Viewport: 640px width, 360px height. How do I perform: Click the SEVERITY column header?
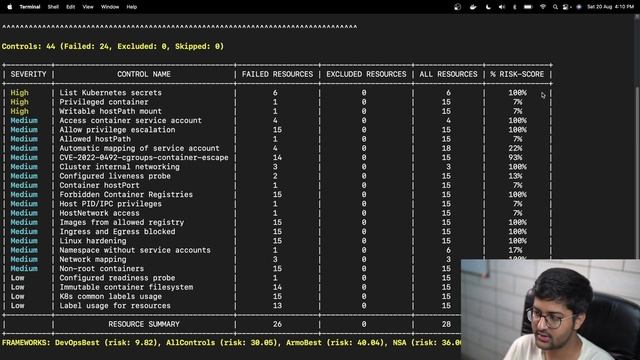(x=28, y=74)
